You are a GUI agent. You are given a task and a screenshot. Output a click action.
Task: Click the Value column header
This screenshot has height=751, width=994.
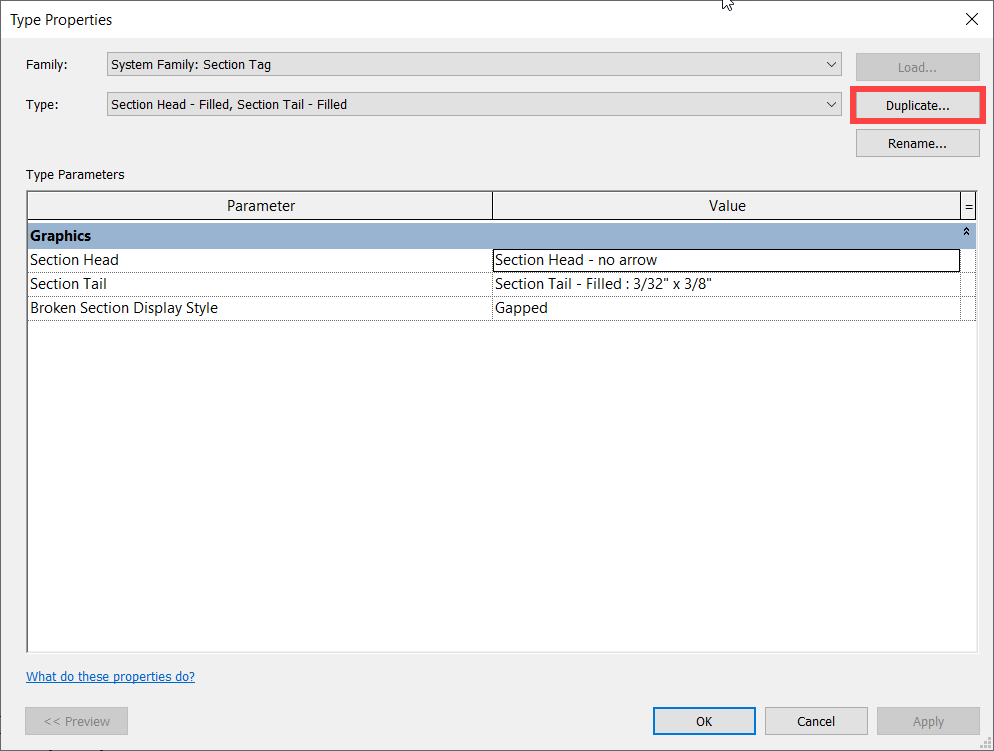pyautogui.click(x=727, y=205)
